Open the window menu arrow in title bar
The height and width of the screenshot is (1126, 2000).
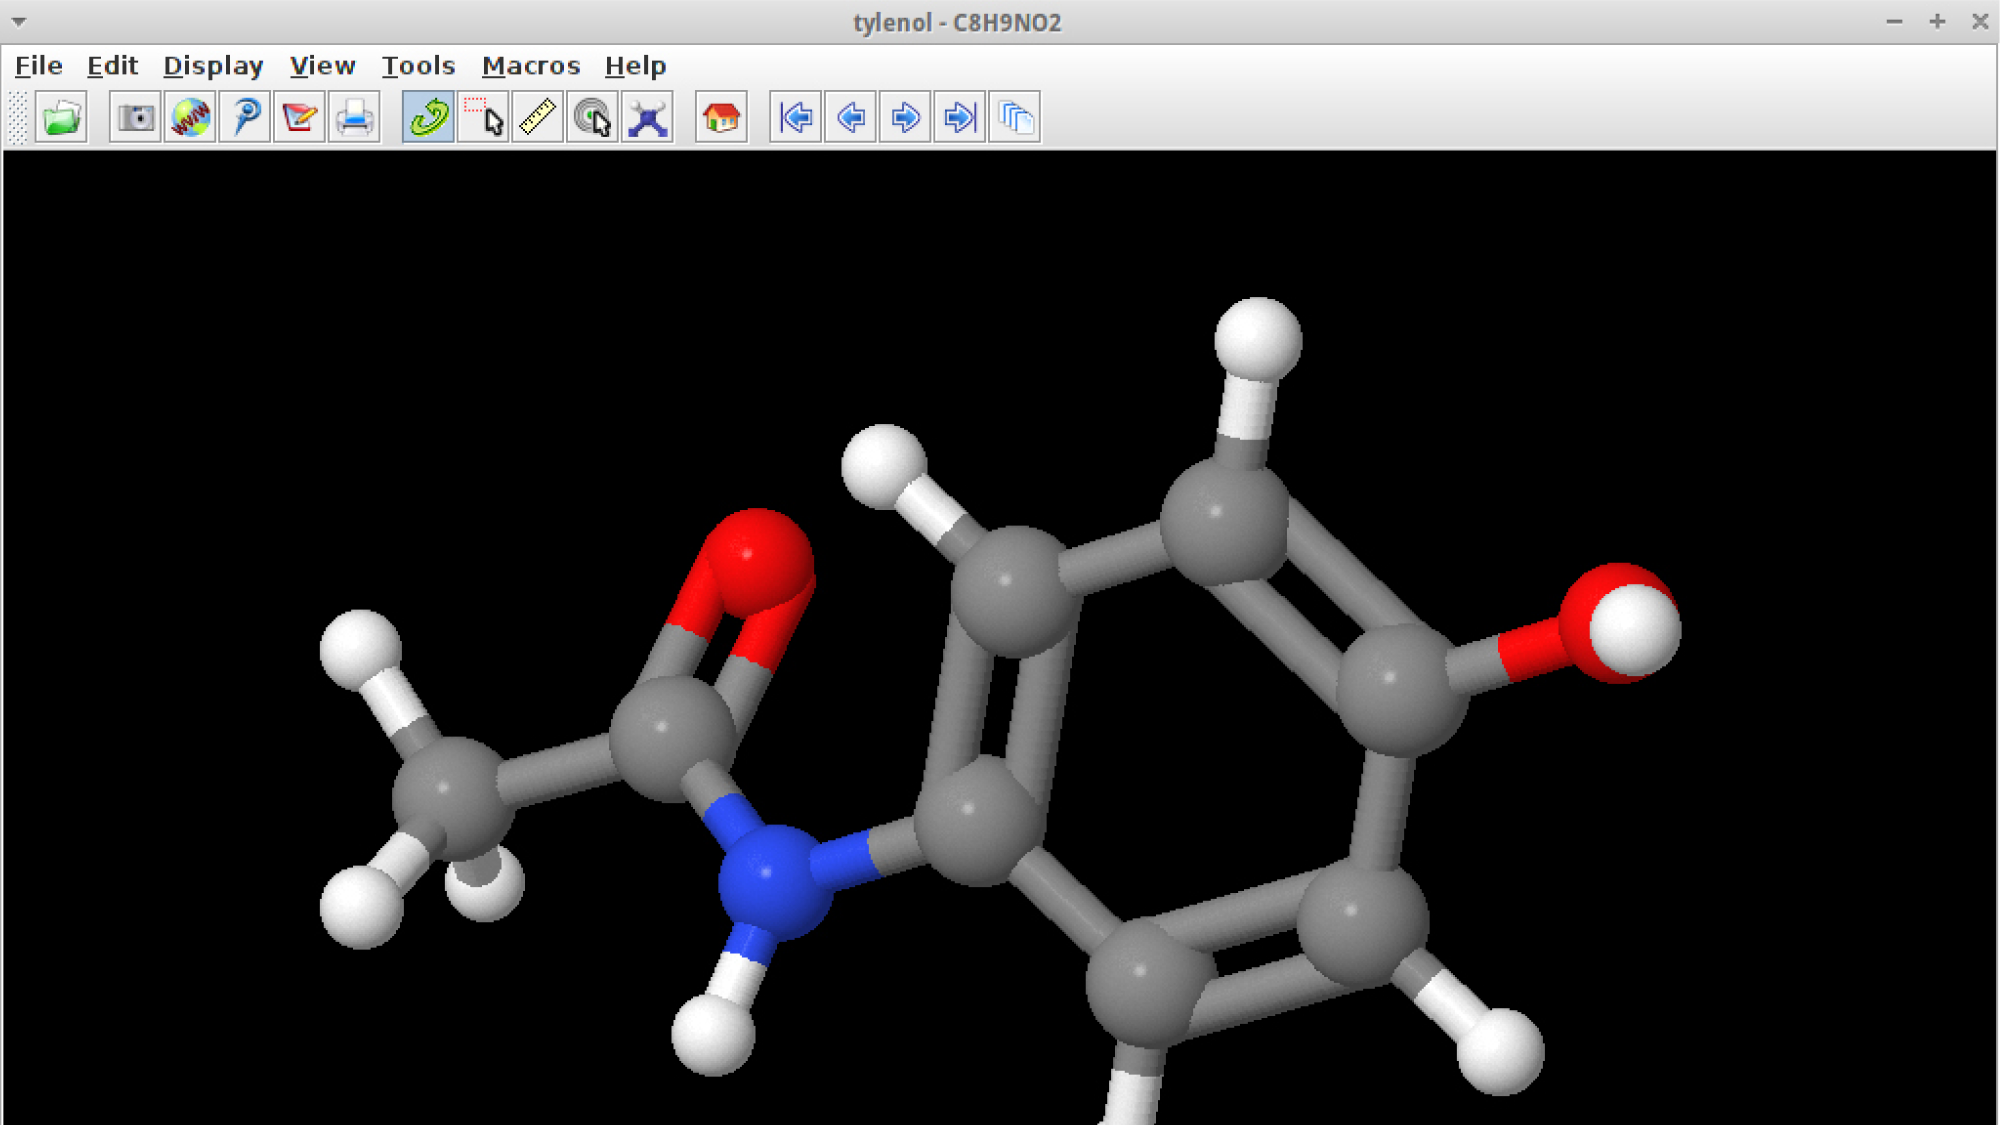pos(18,21)
